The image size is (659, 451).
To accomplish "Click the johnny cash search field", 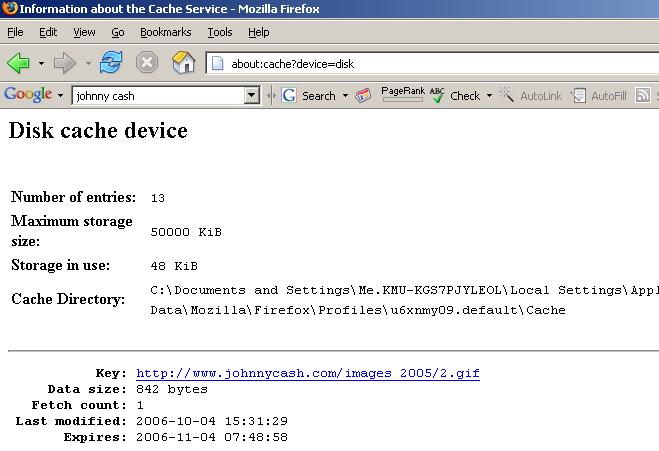I will tap(159, 96).
